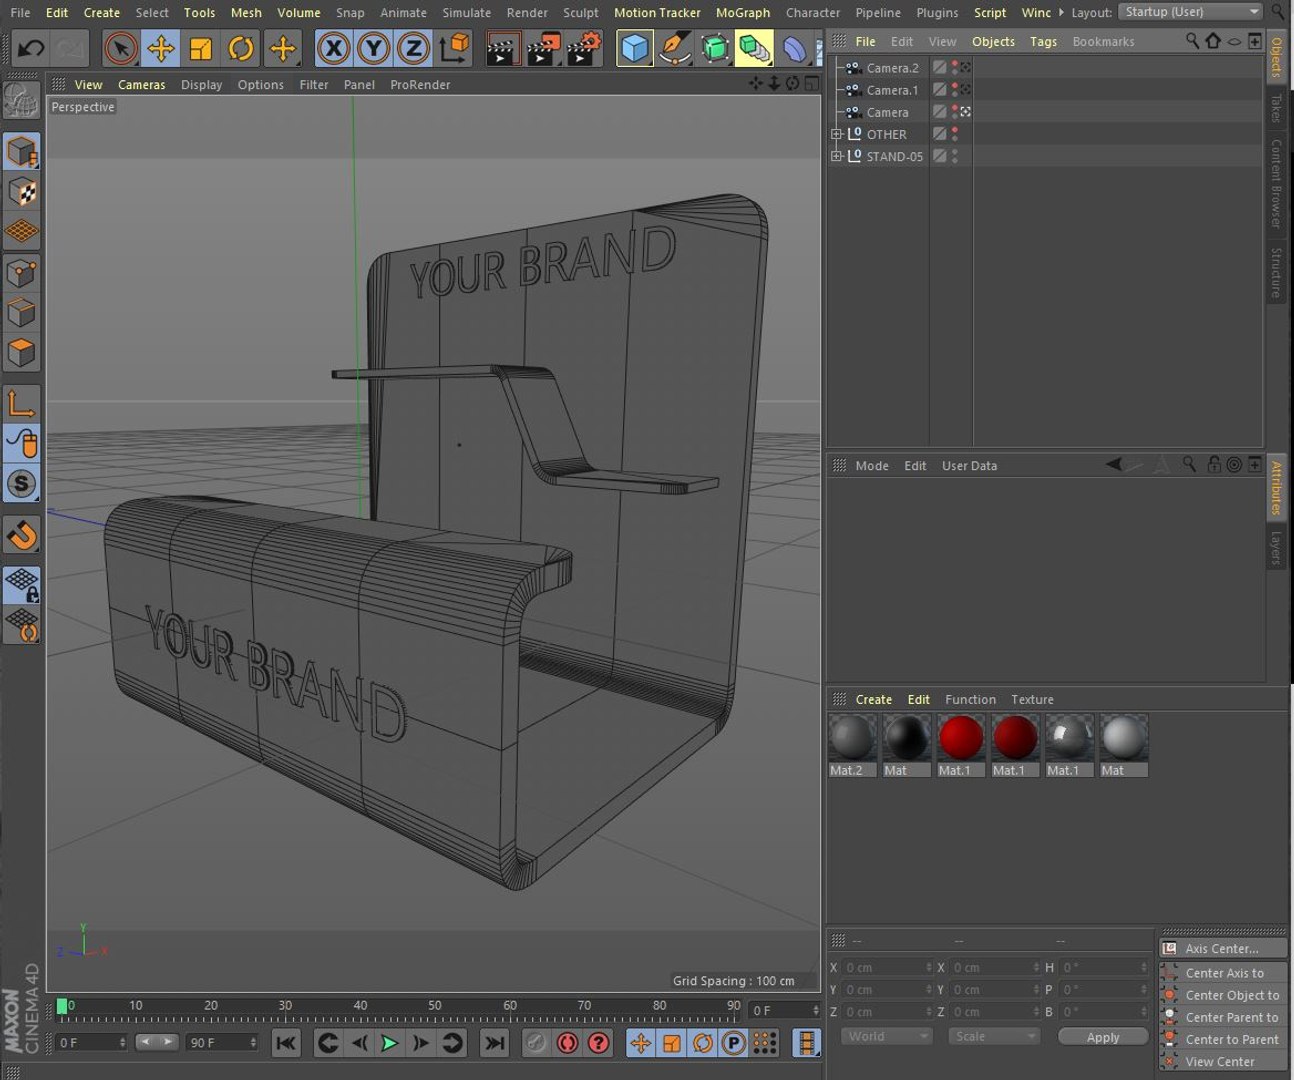Click the Center Object to button
Viewport: 1294px width, 1080px height.
click(x=1224, y=995)
